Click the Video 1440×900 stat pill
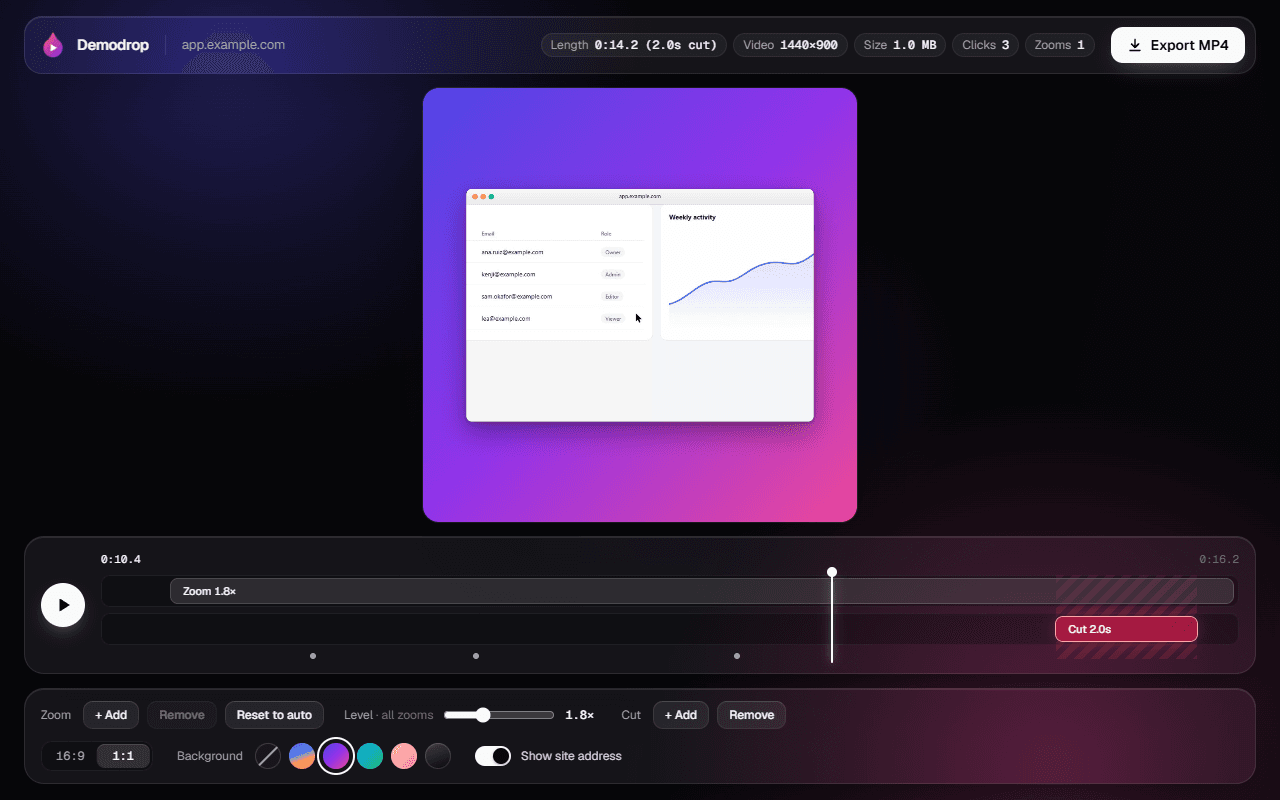The height and width of the screenshot is (800, 1280). pos(790,45)
